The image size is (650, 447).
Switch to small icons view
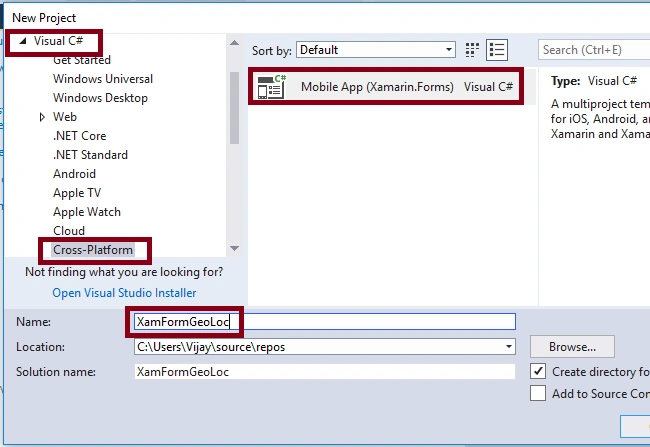tap(472, 50)
